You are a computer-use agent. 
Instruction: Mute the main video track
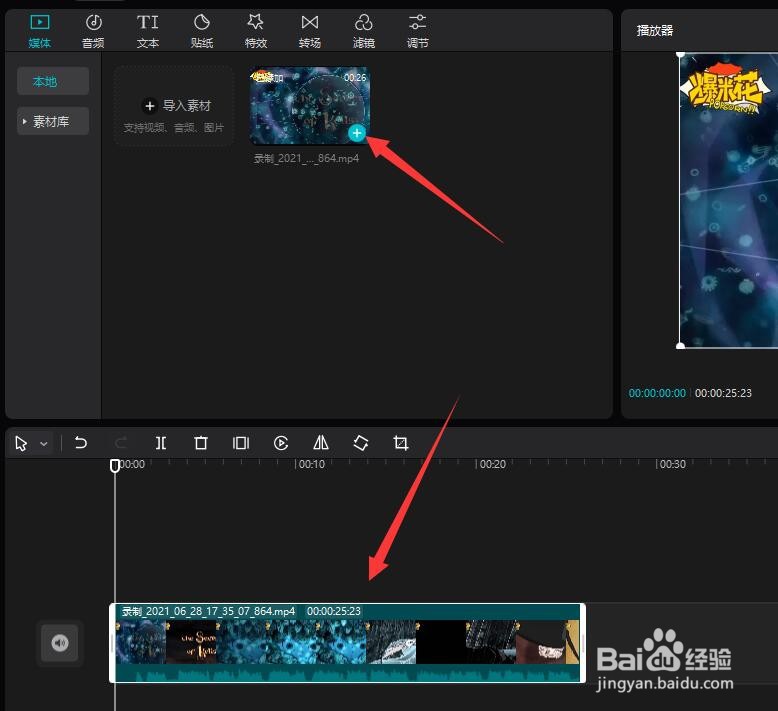60,643
